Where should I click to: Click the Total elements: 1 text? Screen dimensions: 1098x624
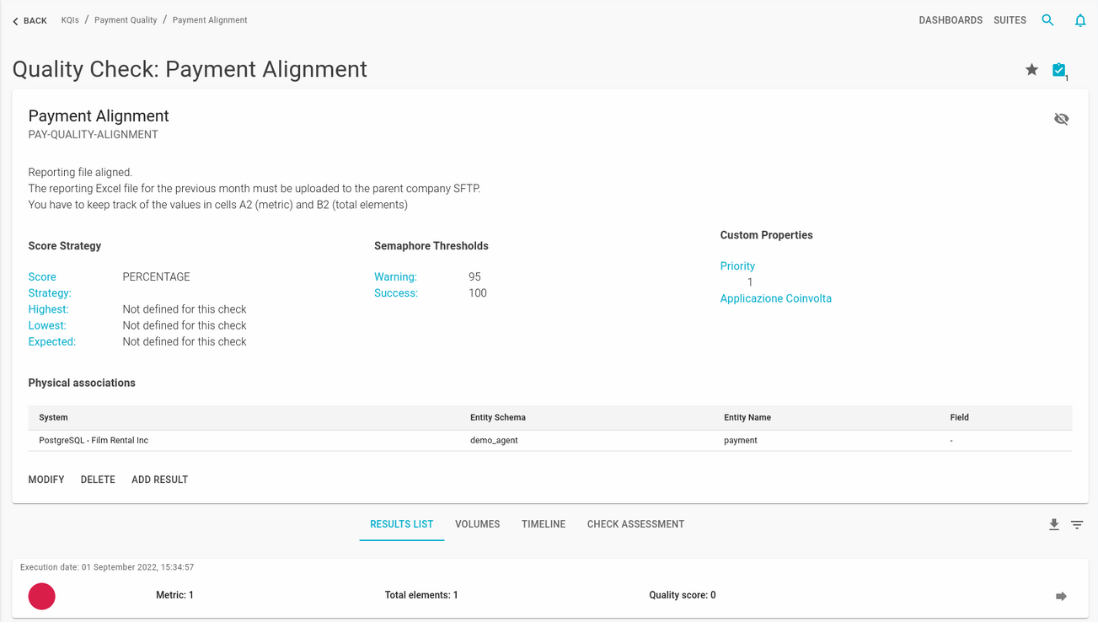[x=421, y=595]
